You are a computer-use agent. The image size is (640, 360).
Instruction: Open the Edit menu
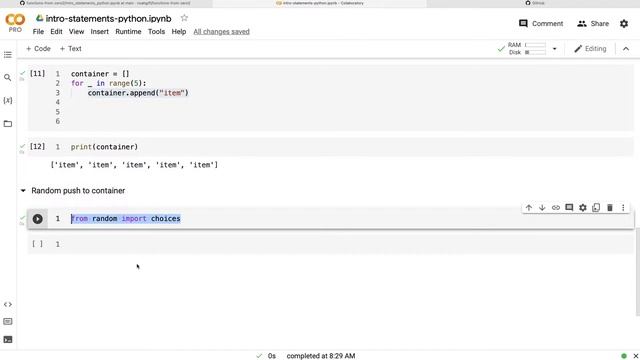click(56, 31)
